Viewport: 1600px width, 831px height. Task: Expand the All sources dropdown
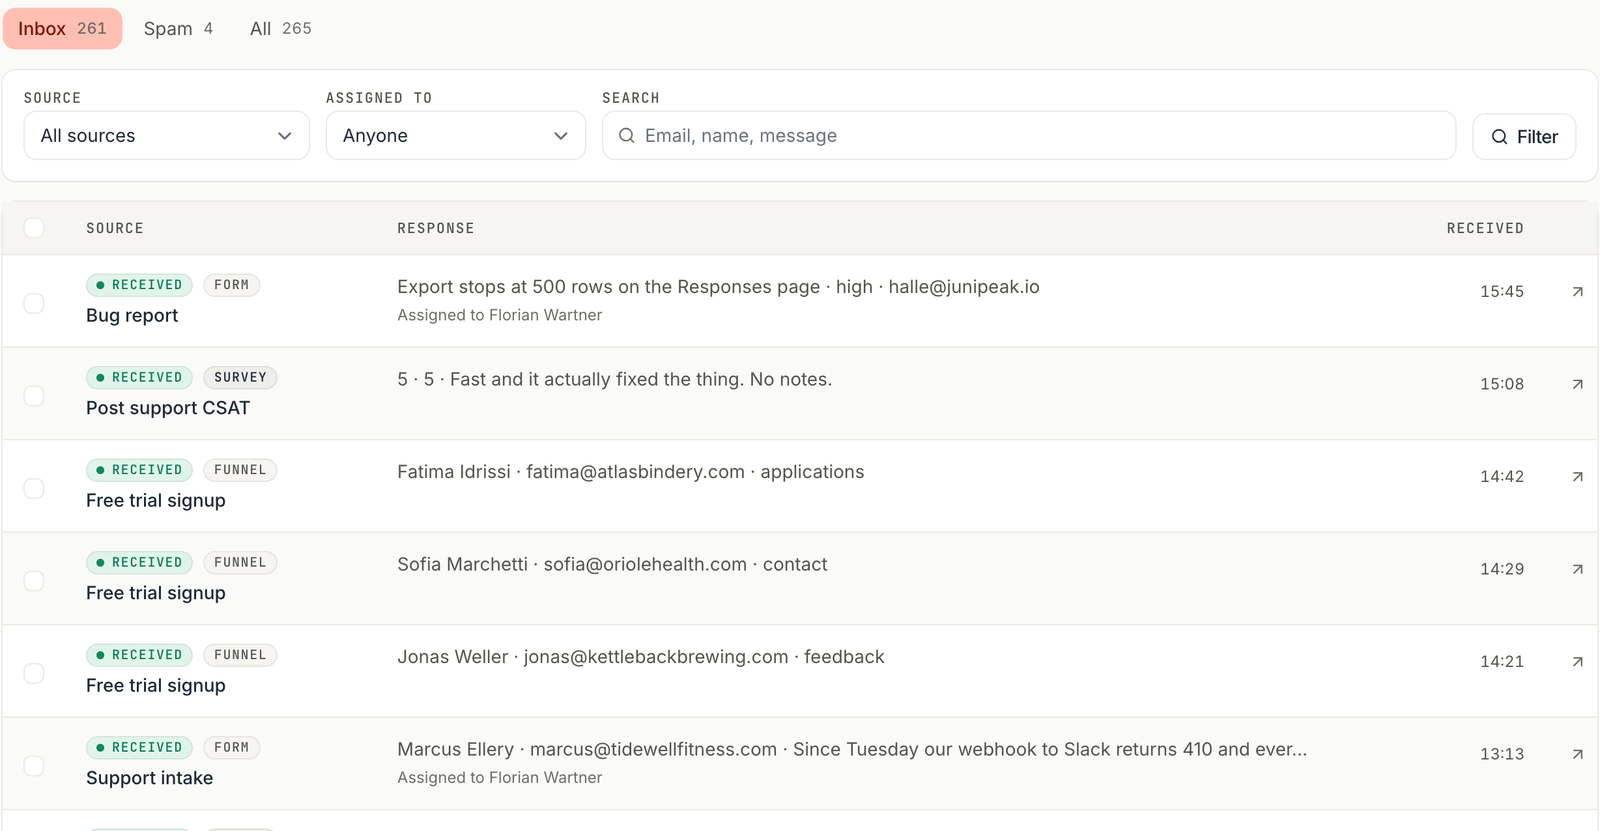[167, 136]
